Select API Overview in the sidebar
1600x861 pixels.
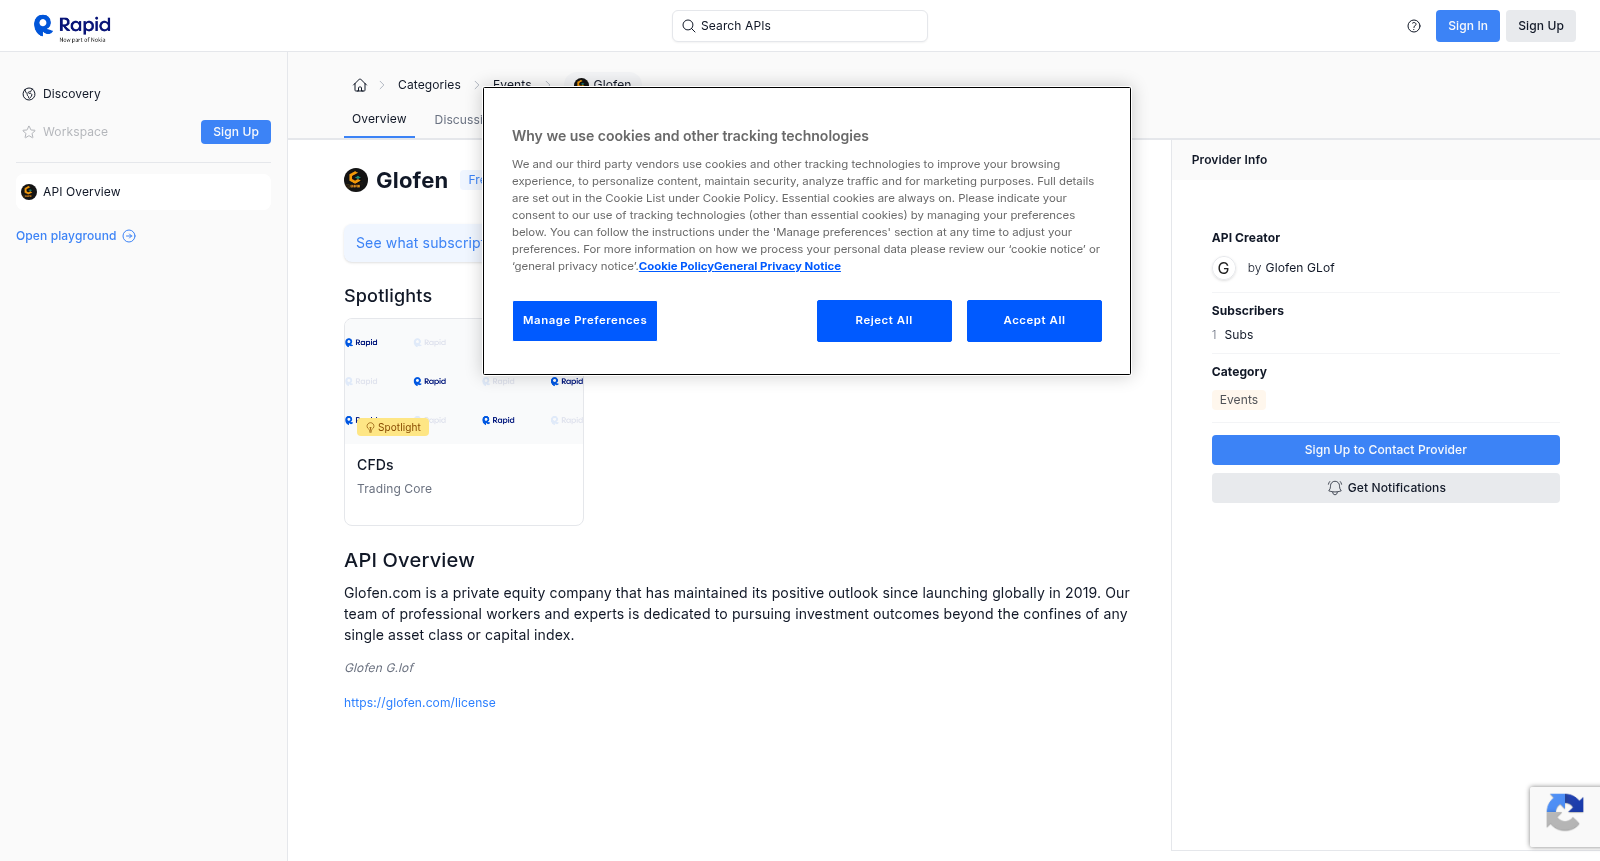tap(143, 192)
